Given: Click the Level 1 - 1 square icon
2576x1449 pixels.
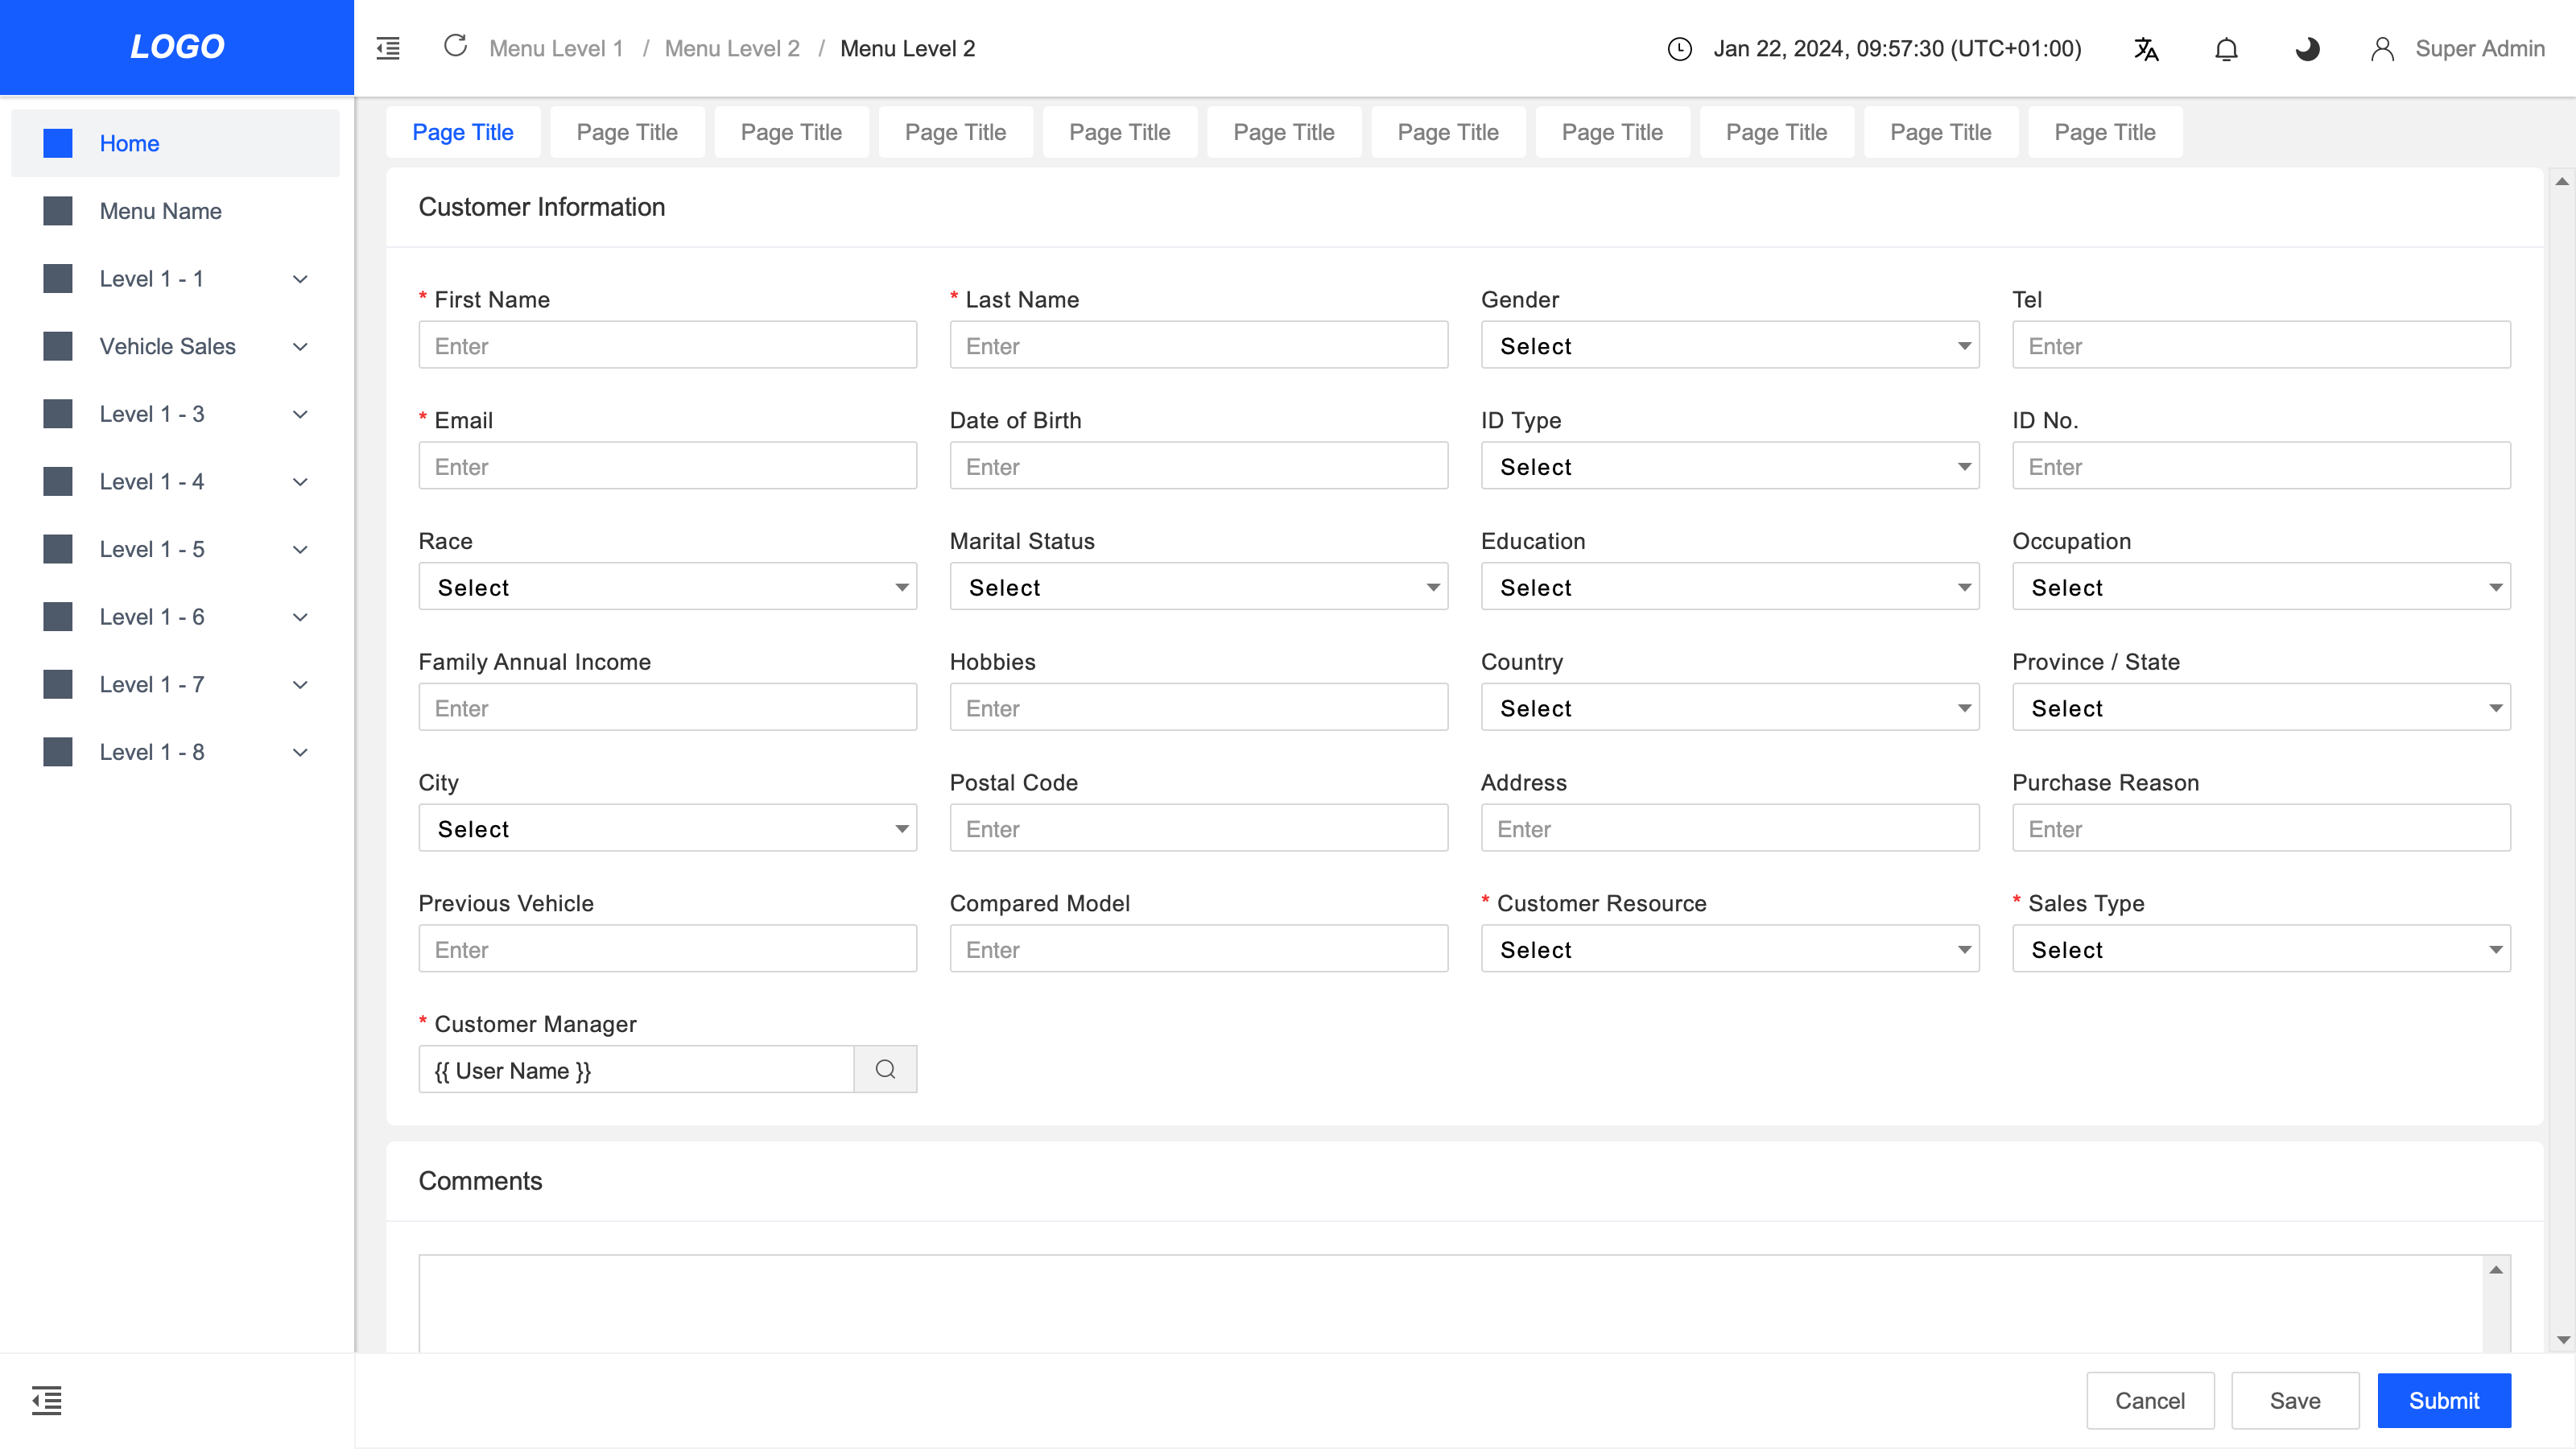Looking at the screenshot, I should pos(58,278).
